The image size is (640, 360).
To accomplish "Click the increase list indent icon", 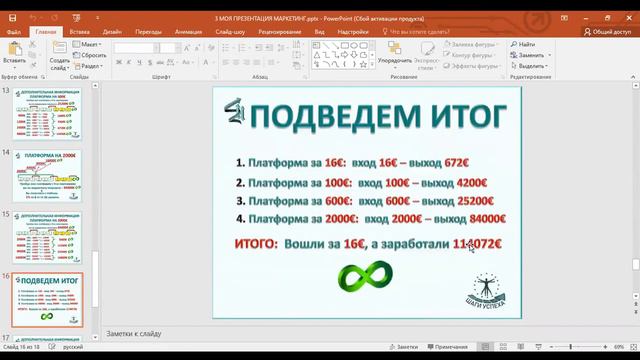I will pyautogui.click(x=269, y=48).
